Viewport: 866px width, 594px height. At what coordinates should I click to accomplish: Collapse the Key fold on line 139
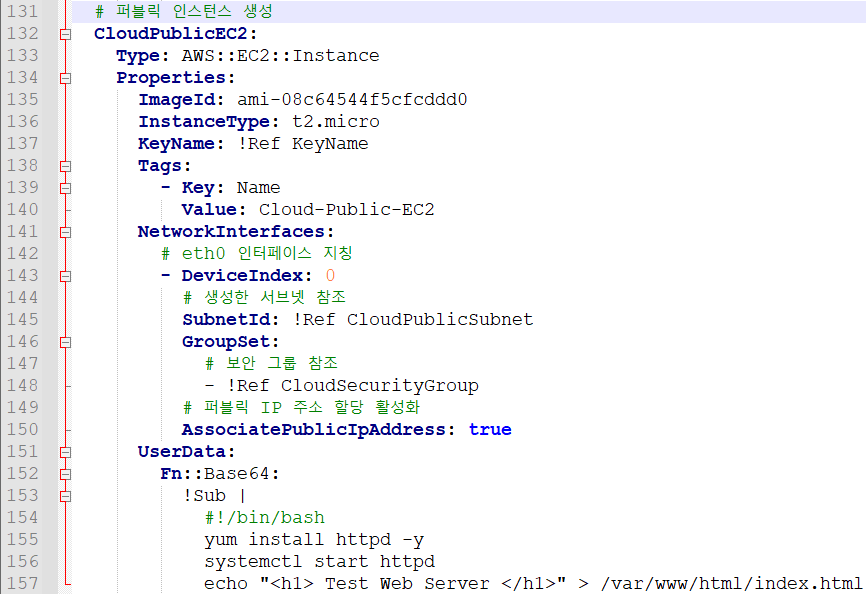point(65,188)
